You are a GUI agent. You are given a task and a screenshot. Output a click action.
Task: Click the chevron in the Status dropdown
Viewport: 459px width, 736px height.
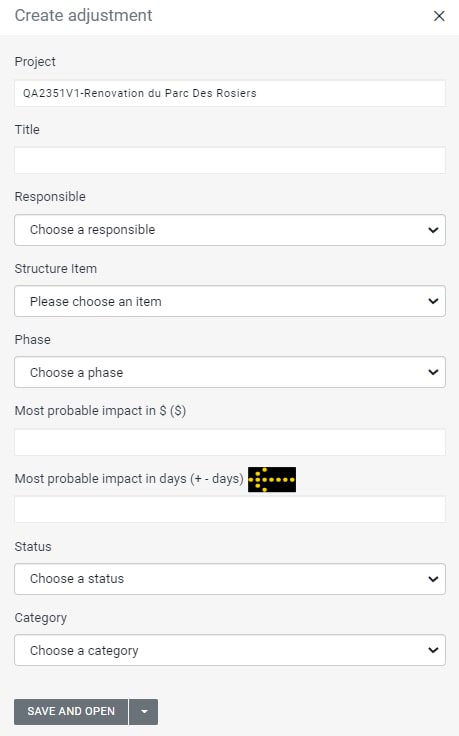click(x=433, y=579)
